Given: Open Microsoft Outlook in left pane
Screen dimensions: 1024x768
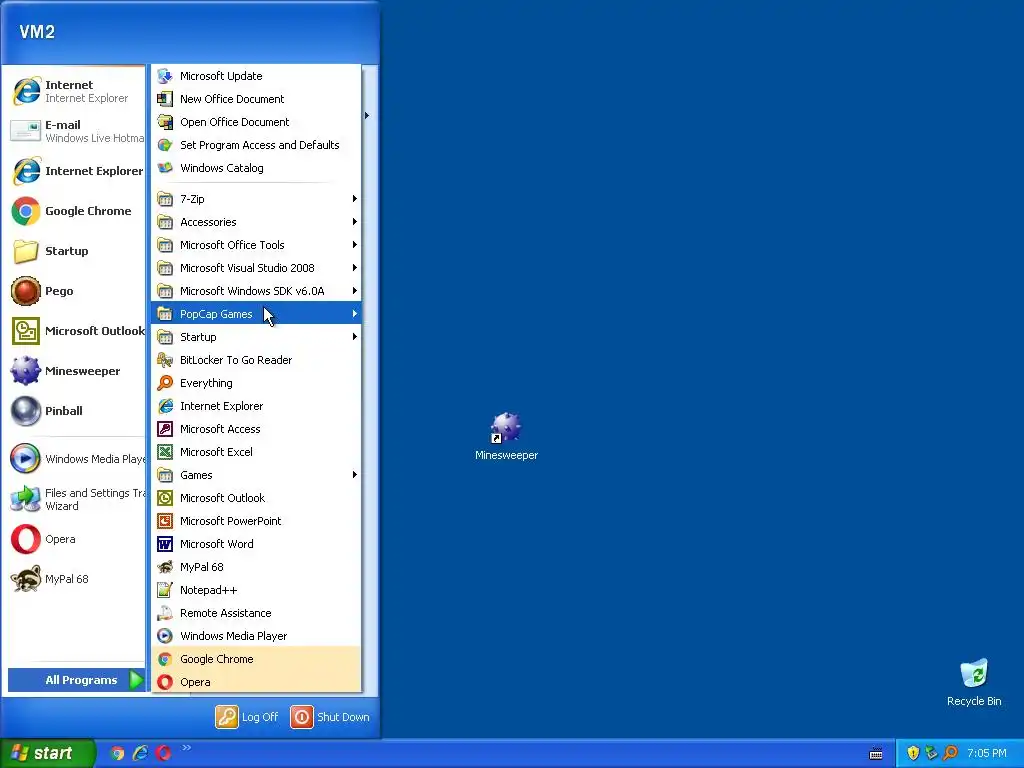Looking at the screenshot, I should [x=76, y=331].
